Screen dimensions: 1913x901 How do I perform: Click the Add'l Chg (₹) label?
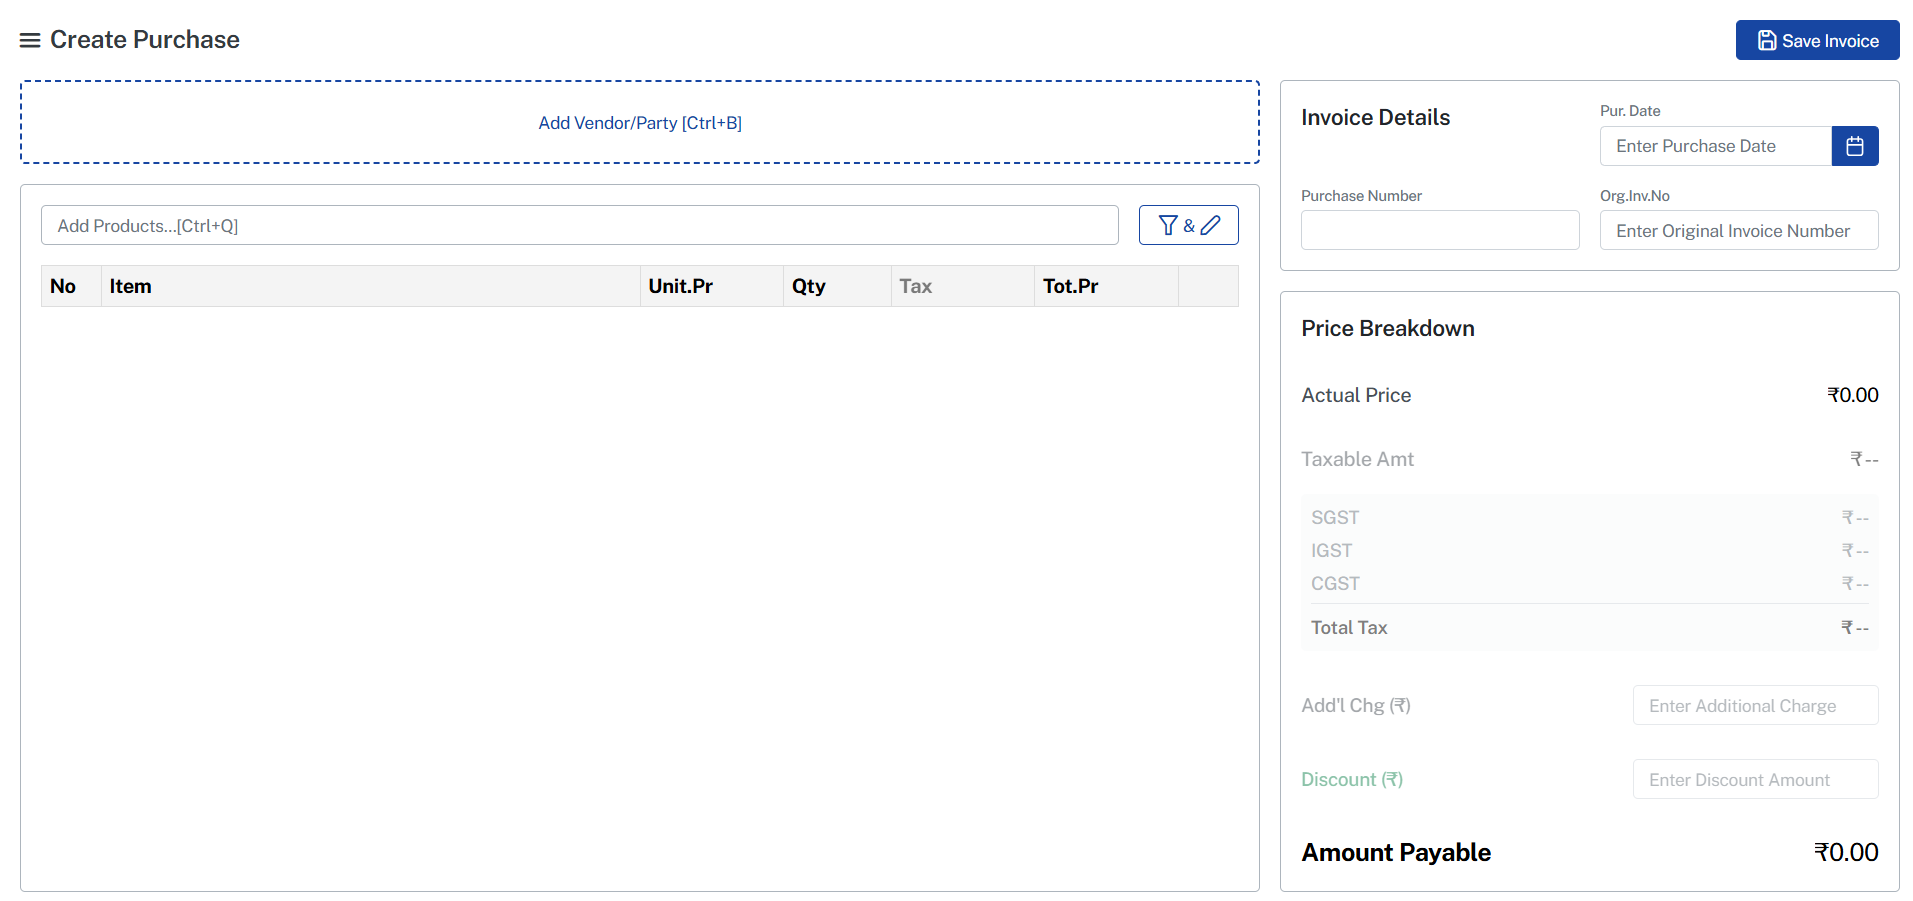1356,705
